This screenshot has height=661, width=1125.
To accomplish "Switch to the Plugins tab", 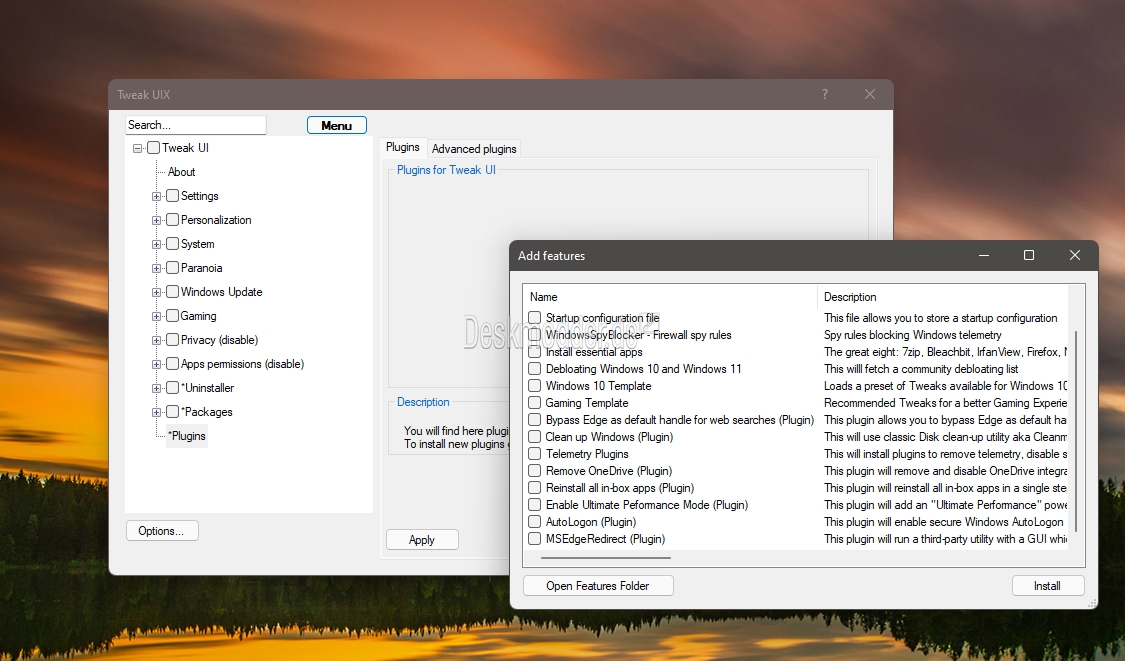I will pyautogui.click(x=403, y=147).
